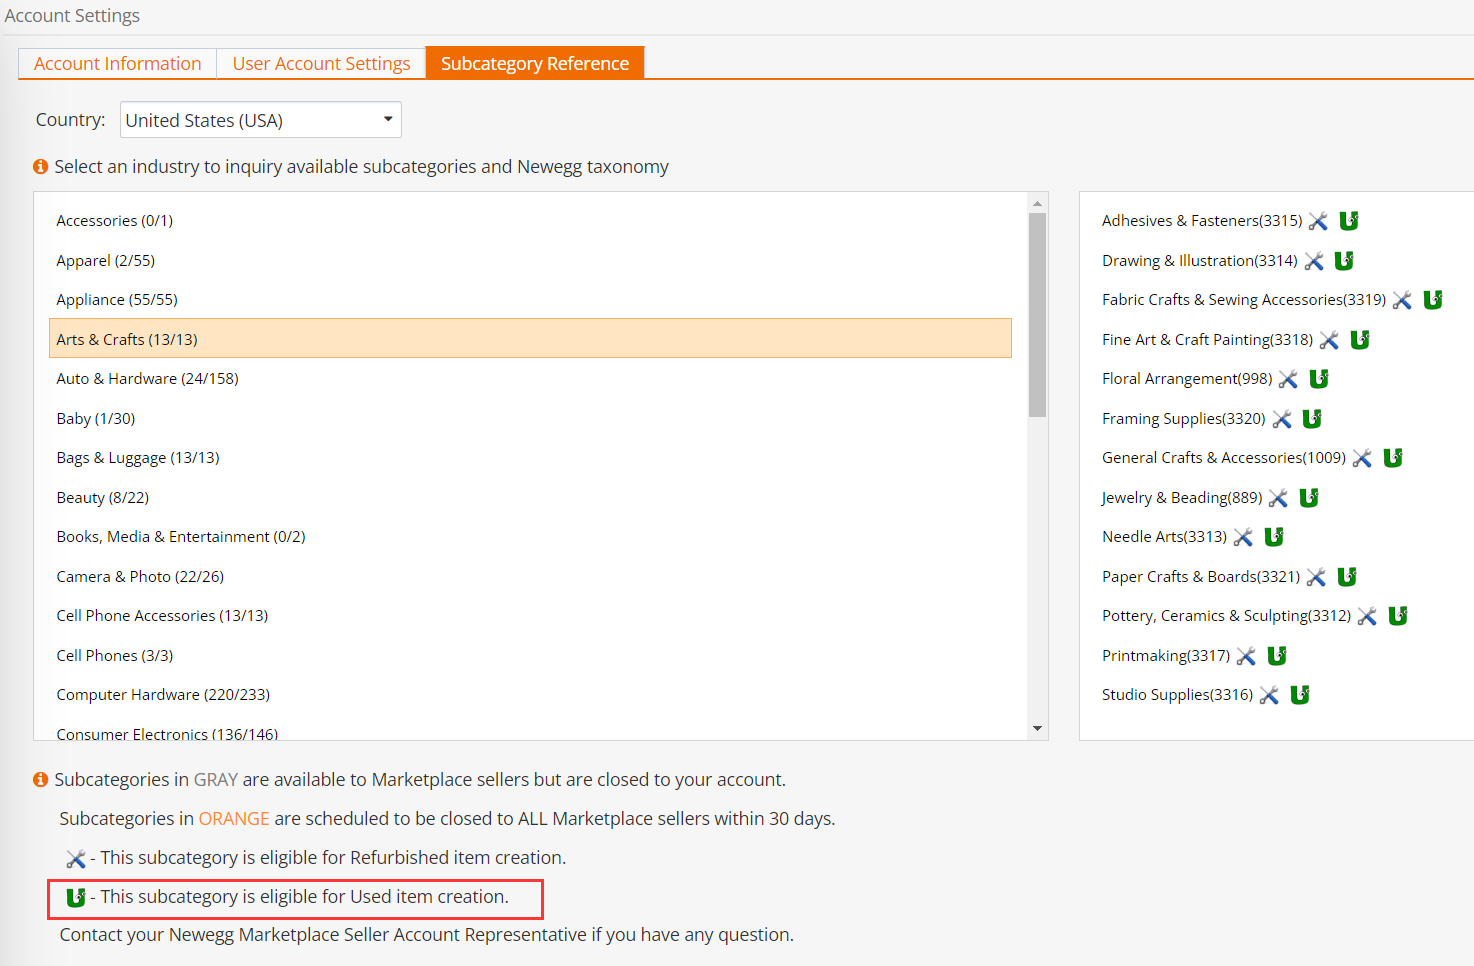Click Used icon beside Jewelry & Beading
The image size is (1474, 966).
1309,498
